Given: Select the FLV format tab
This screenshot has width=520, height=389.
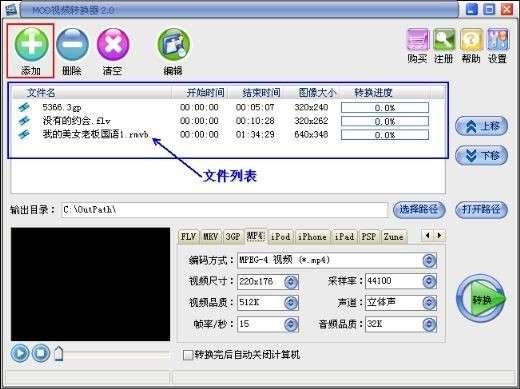Looking at the screenshot, I should pyautogui.click(x=188, y=237).
